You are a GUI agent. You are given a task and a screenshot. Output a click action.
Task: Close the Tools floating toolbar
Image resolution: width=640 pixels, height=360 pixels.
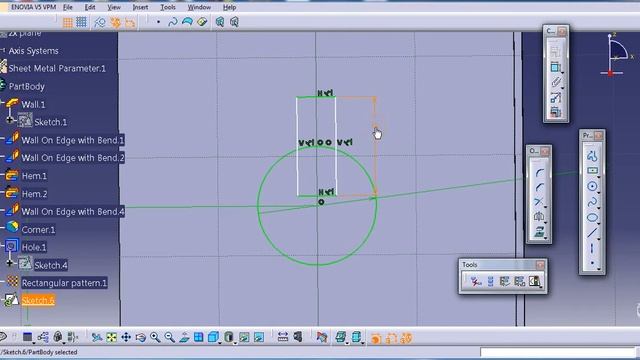[540, 265]
